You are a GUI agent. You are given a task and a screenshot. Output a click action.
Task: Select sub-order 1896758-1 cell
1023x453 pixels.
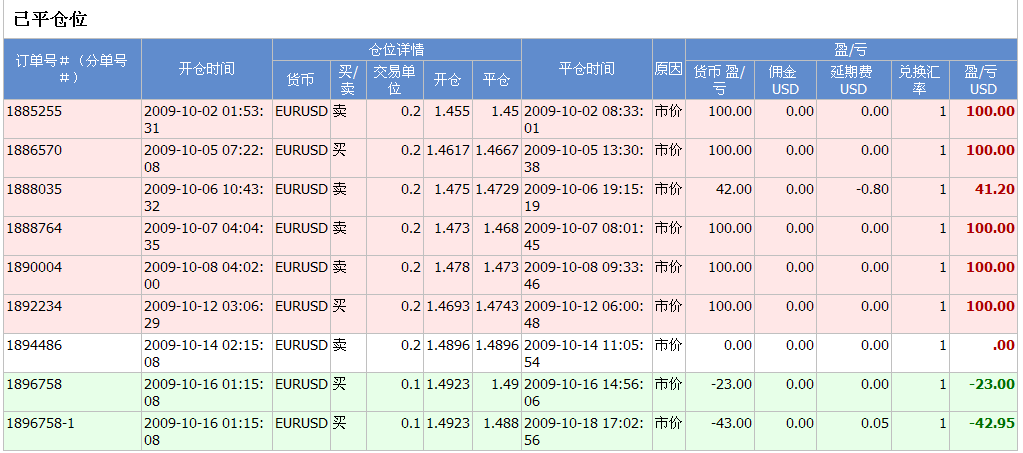tap(40, 423)
